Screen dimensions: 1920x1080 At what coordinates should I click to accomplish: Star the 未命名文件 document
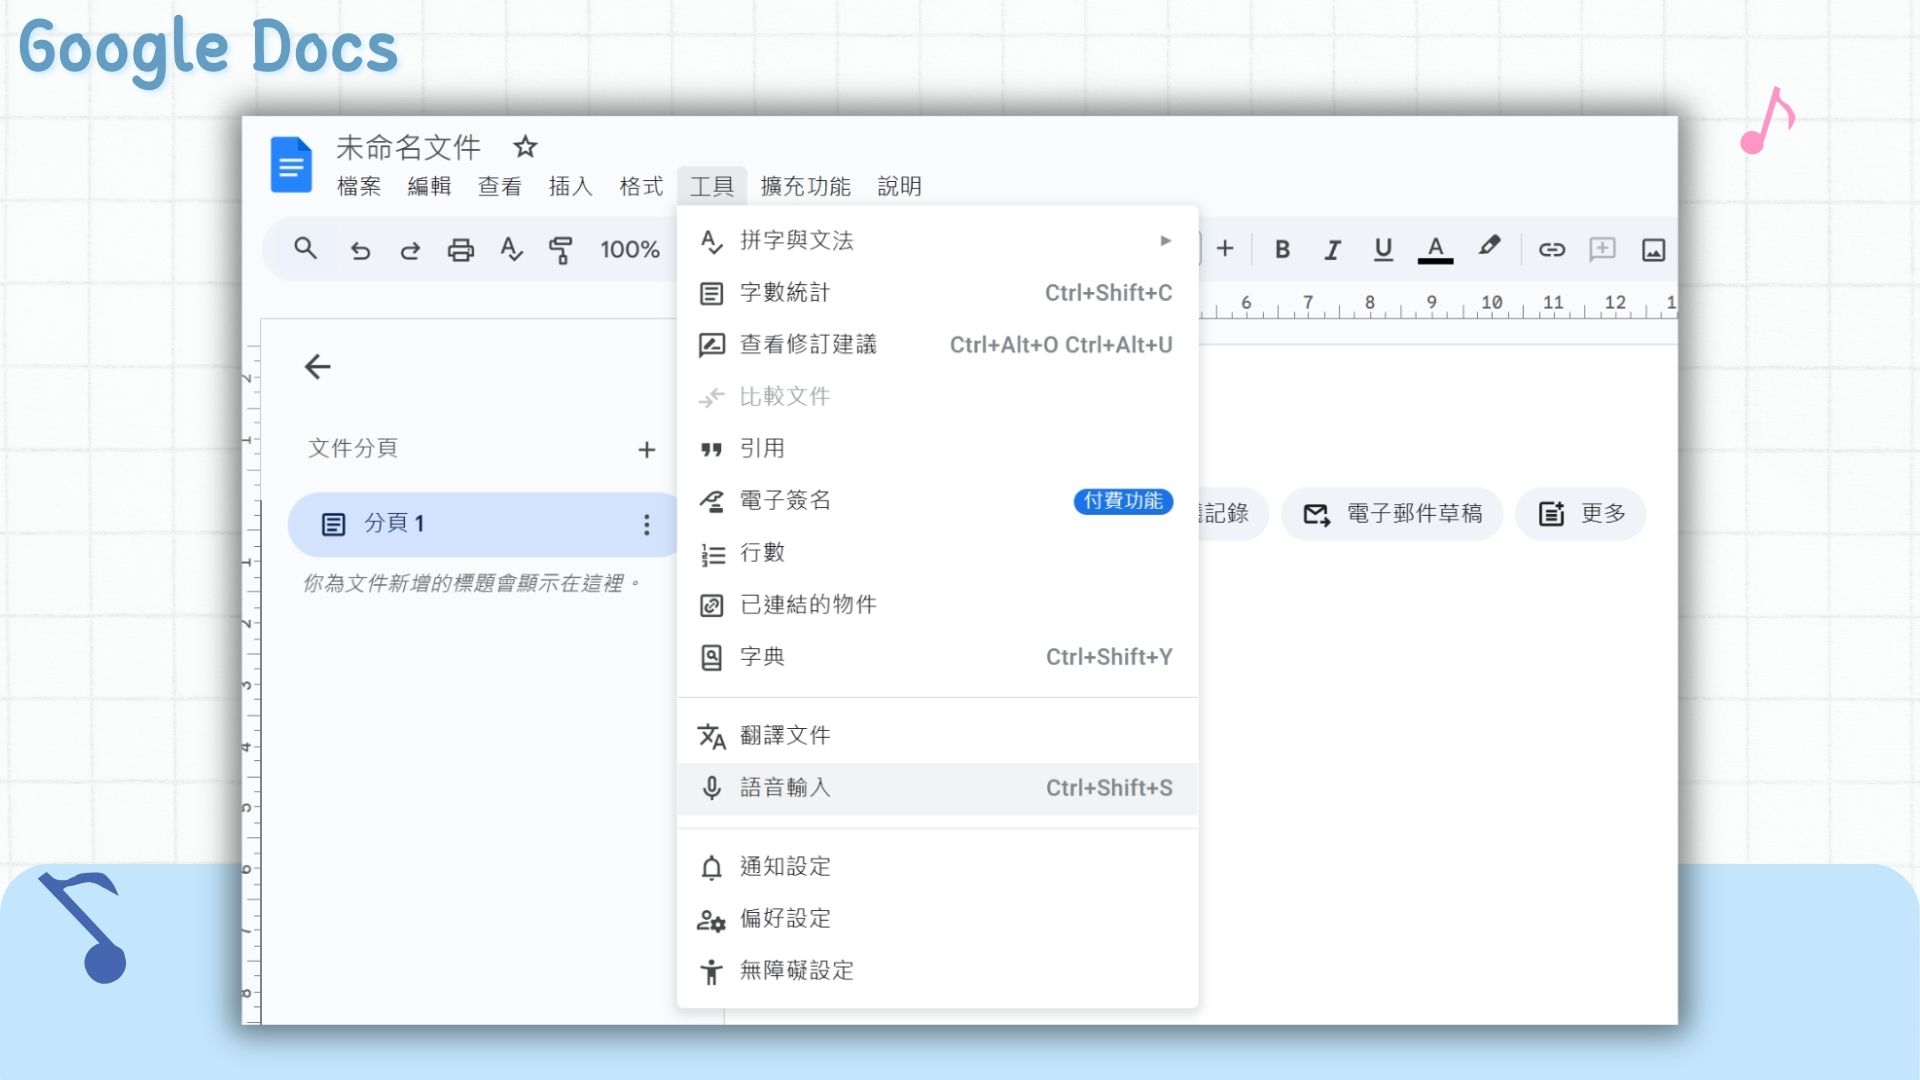[525, 148]
